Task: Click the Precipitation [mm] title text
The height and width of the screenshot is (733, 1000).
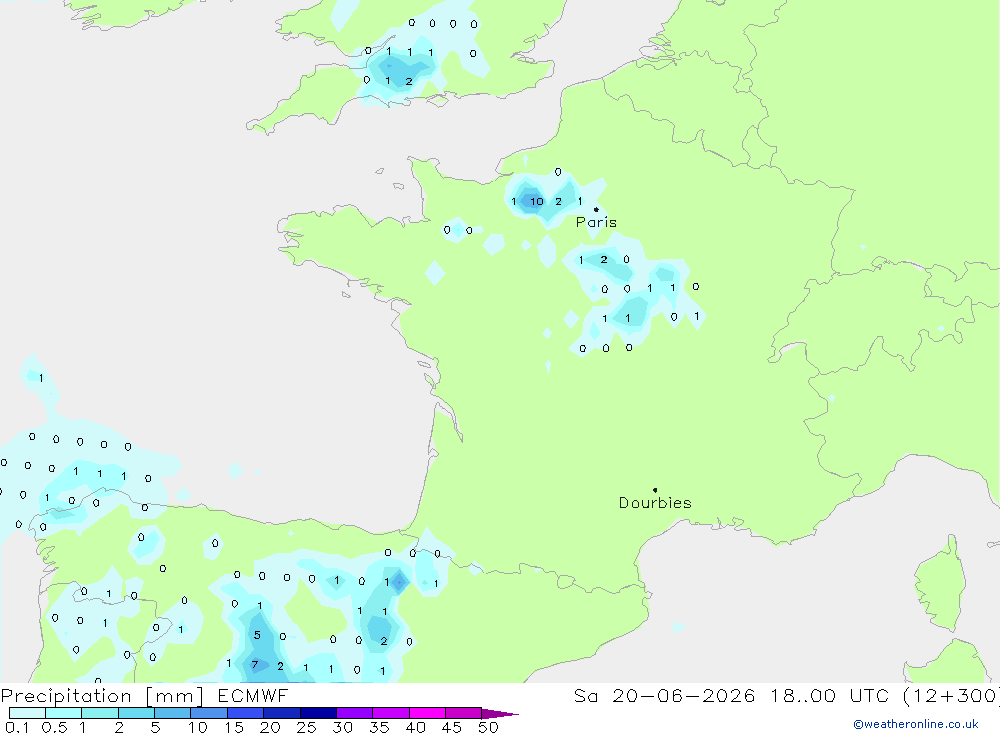Action: coord(102,696)
